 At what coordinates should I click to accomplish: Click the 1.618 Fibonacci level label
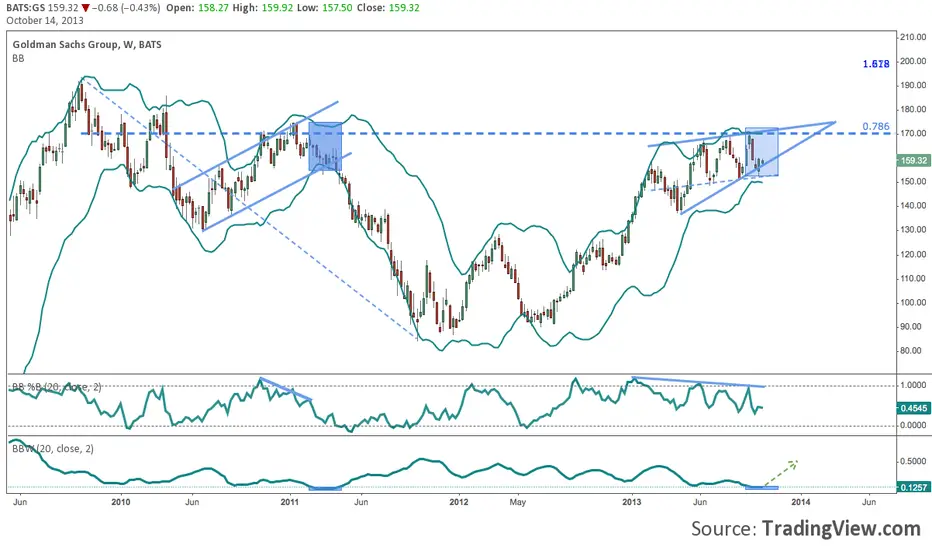pyautogui.click(x=876, y=64)
